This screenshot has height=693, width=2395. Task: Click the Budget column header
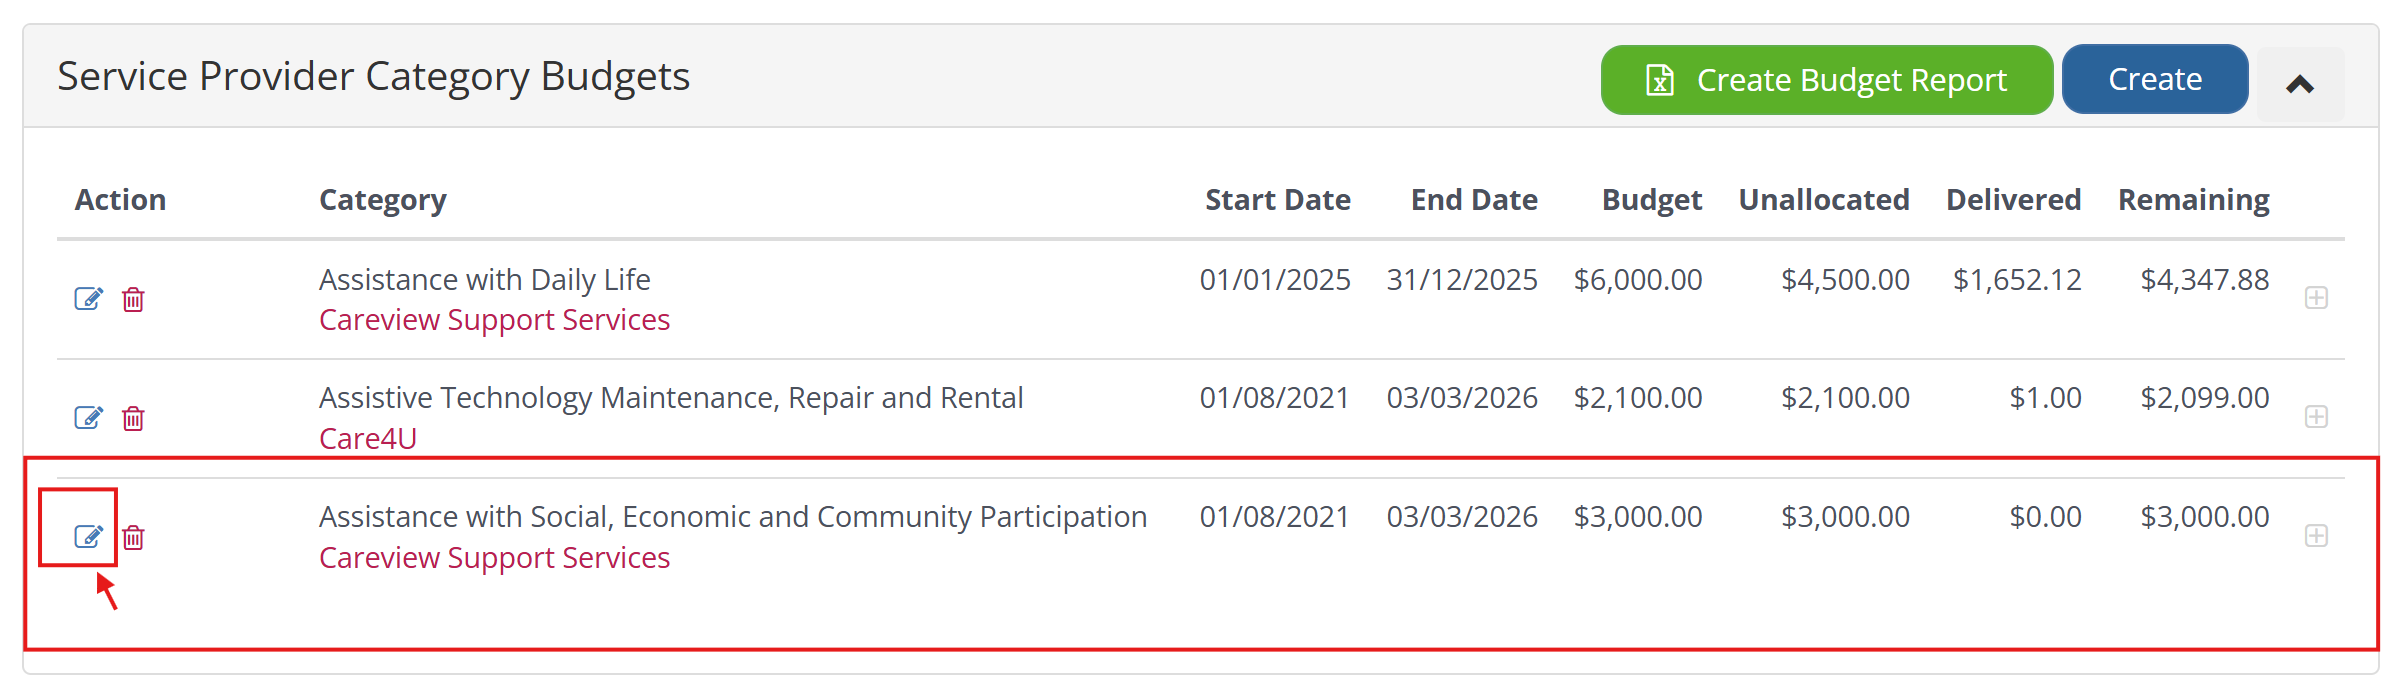(x=1651, y=200)
